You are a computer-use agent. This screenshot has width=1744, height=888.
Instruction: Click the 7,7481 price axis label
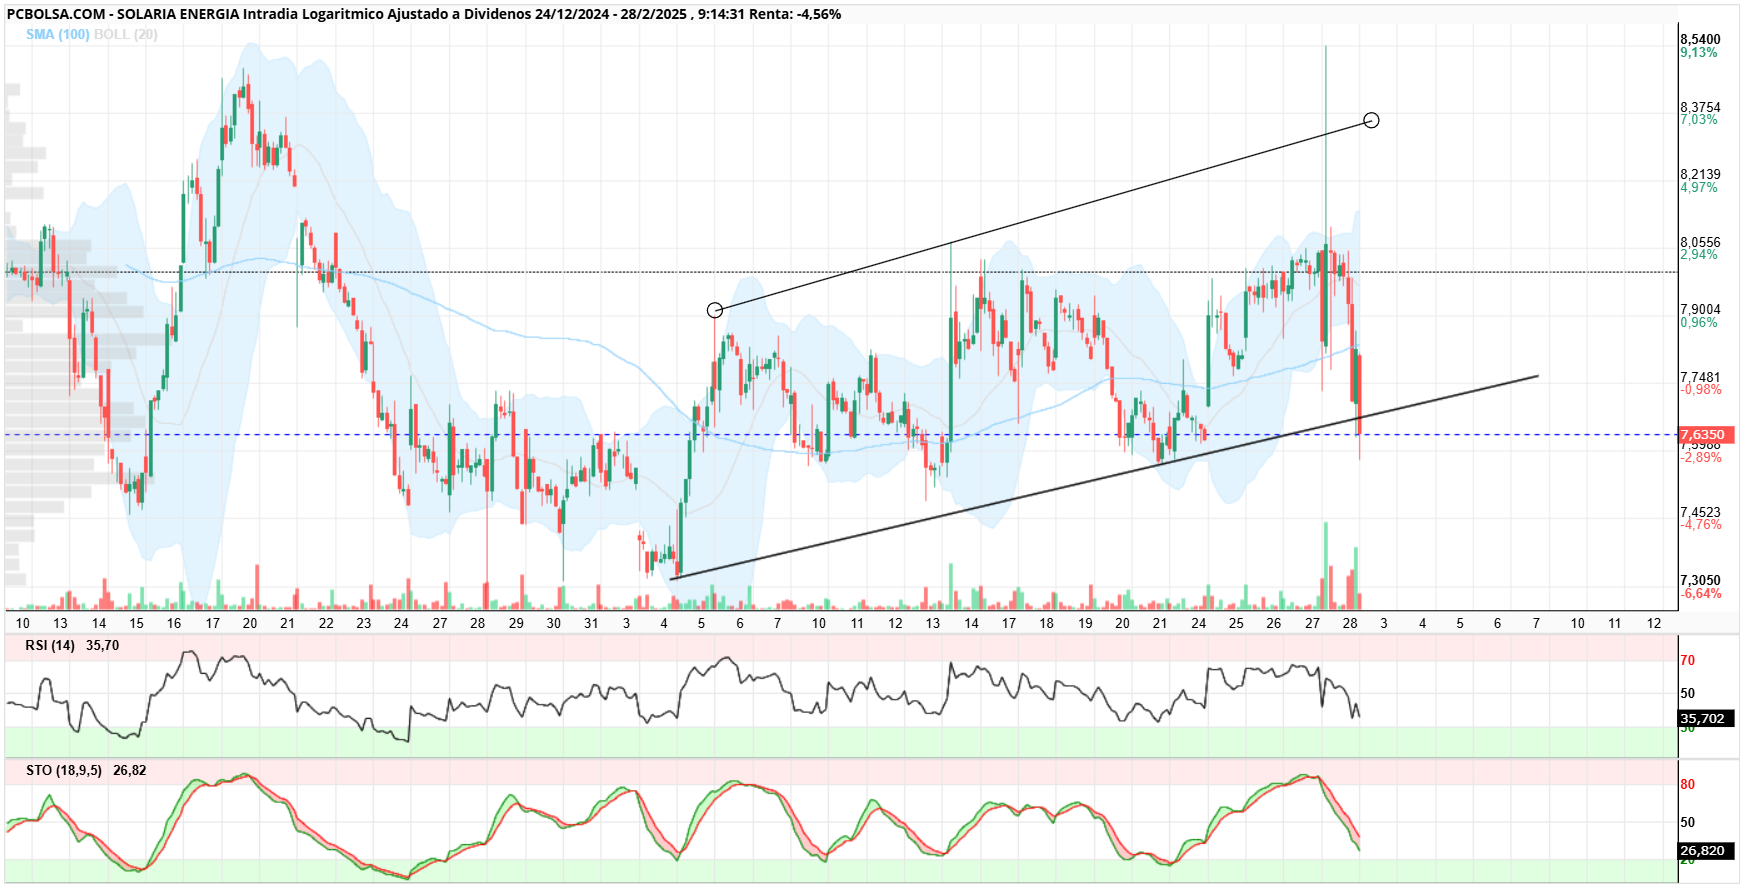[x=1700, y=377]
